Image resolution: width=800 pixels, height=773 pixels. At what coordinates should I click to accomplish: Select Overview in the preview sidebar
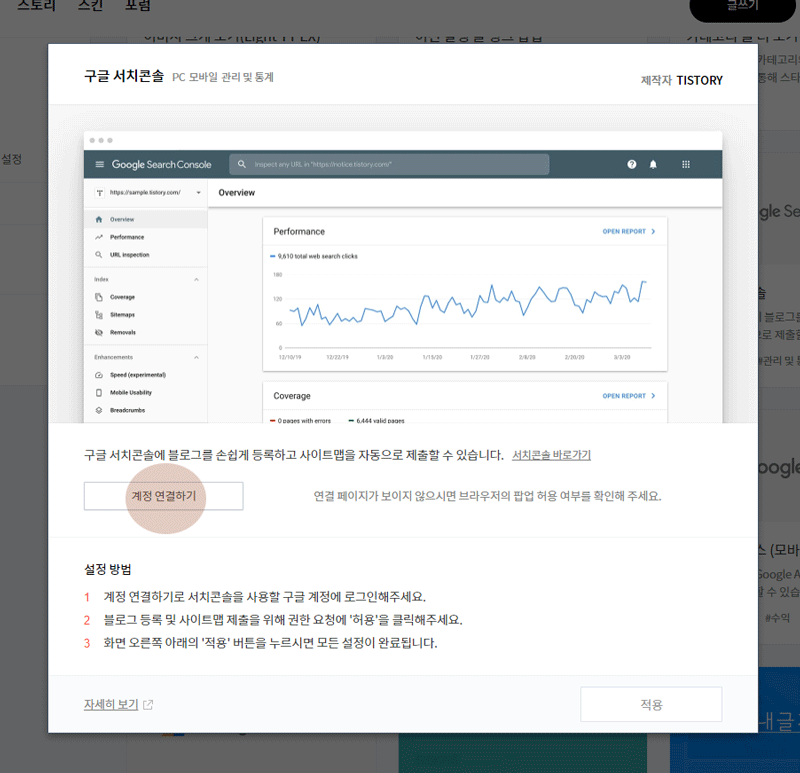145,219
